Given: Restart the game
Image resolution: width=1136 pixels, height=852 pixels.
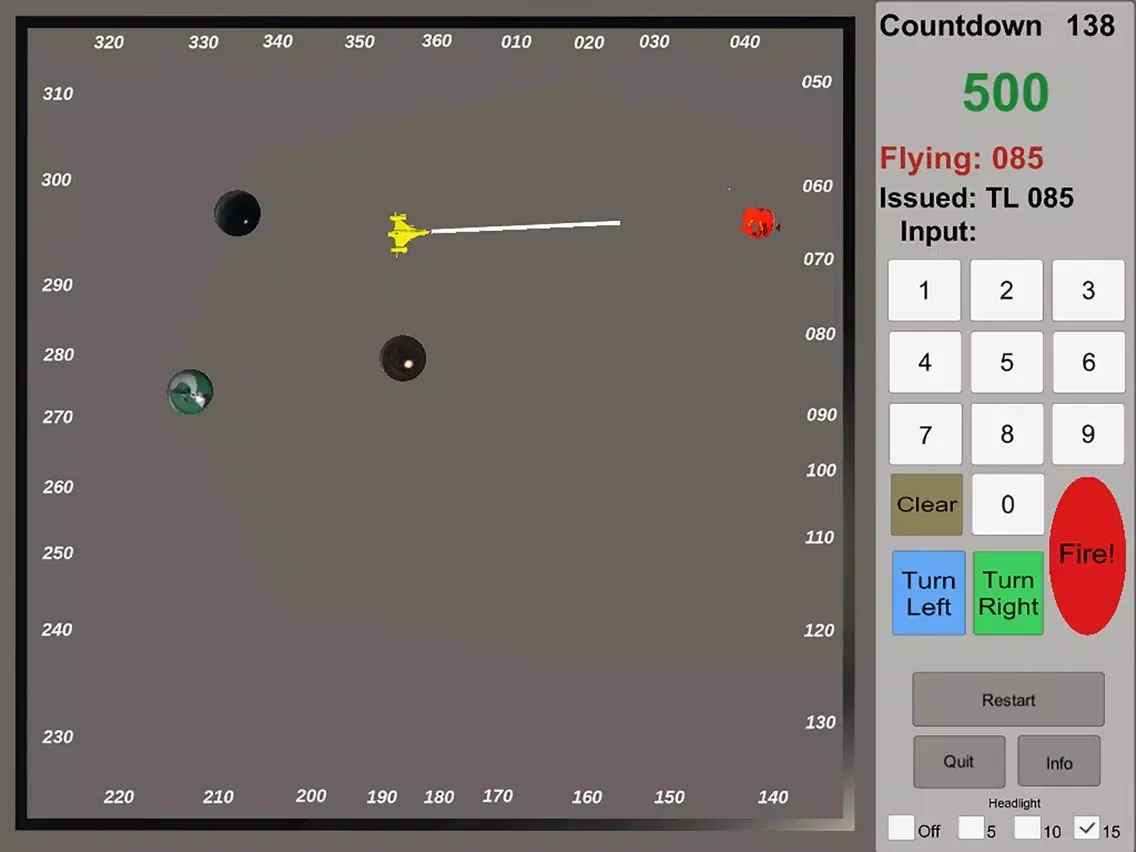Looking at the screenshot, I should point(1008,699).
